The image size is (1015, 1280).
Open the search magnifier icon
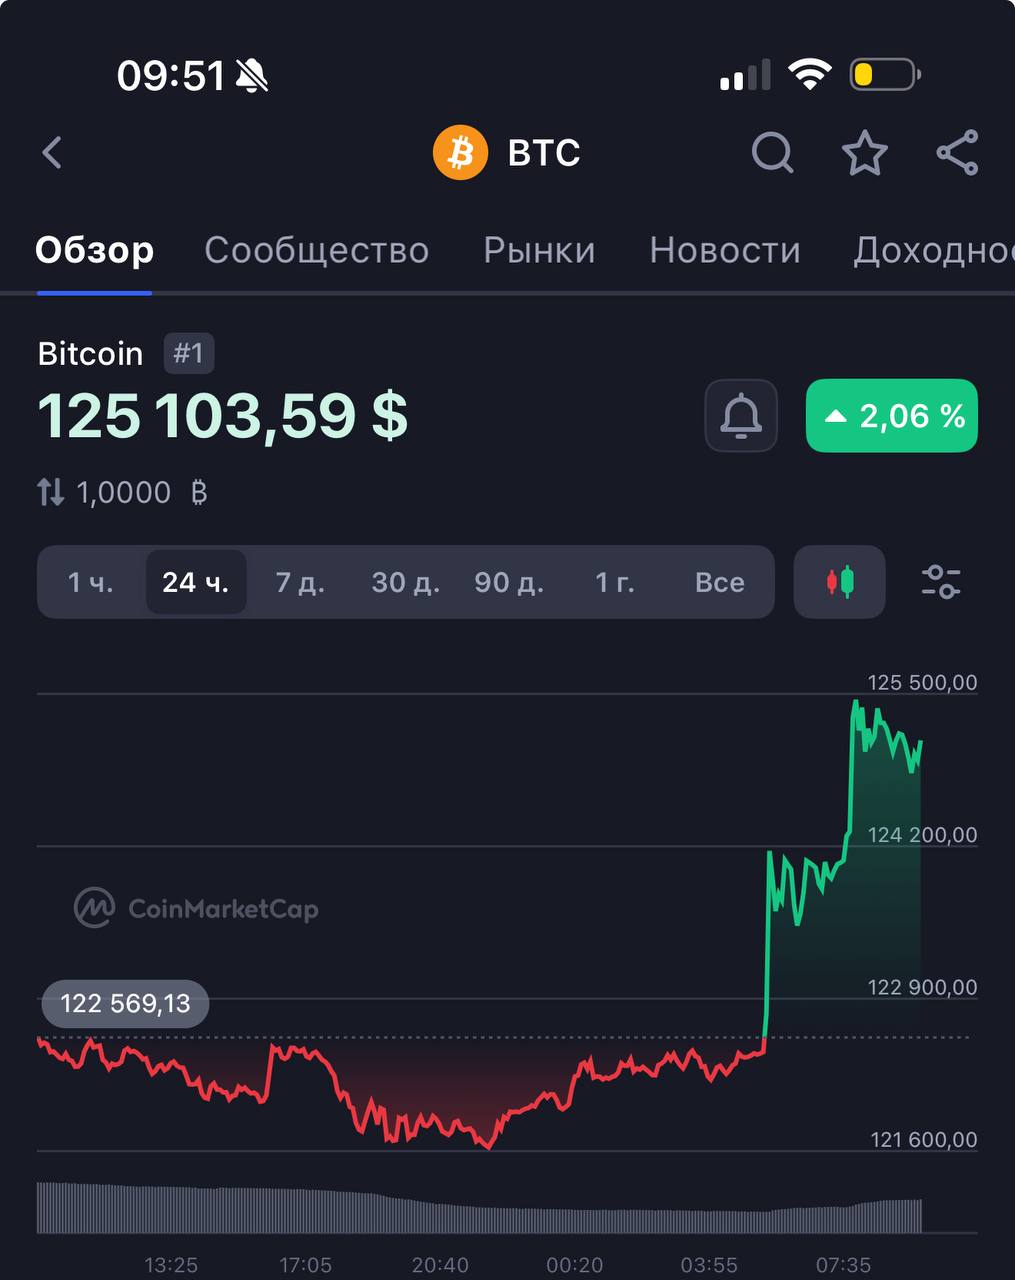tap(772, 153)
